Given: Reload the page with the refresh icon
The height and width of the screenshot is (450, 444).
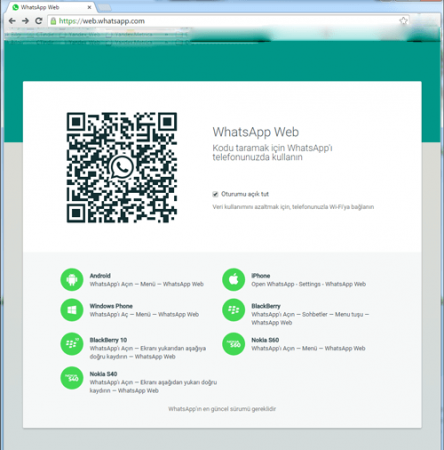Looking at the screenshot, I should pyautogui.click(x=39, y=21).
